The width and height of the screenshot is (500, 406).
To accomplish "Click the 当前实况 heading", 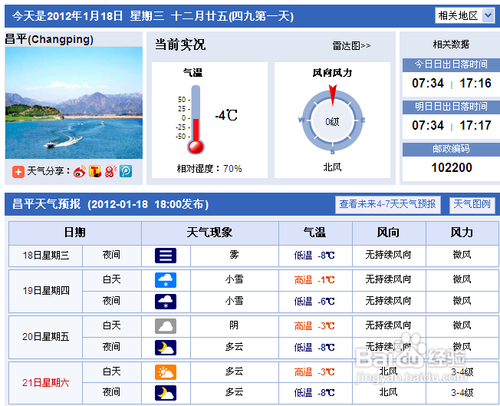I will click(x=180, y=45).
